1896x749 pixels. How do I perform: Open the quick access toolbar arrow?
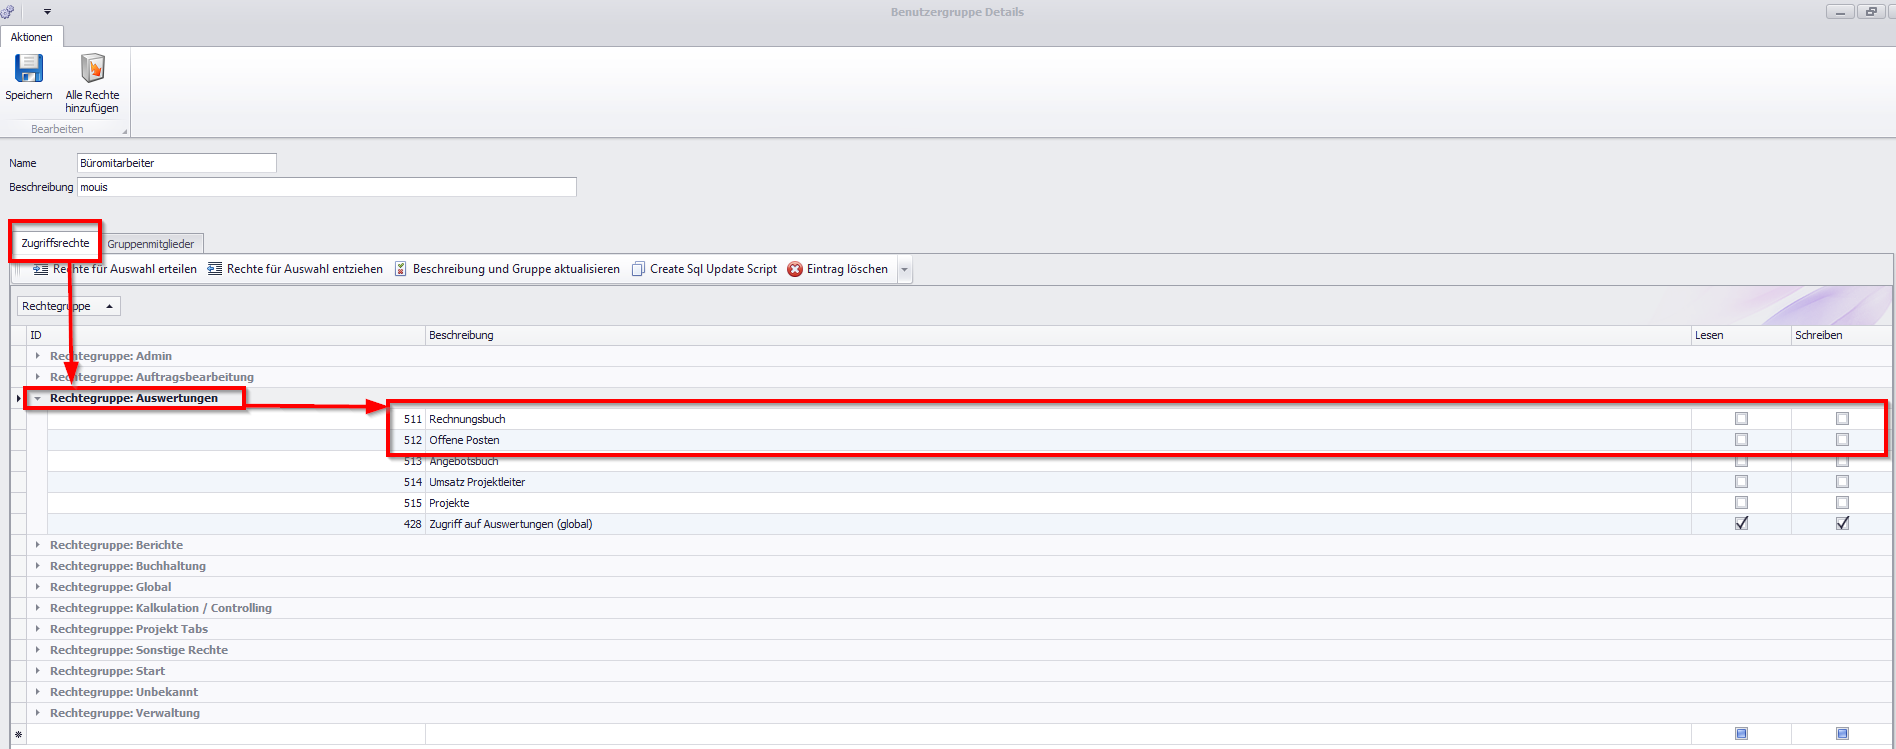click(x=47, y=12)
